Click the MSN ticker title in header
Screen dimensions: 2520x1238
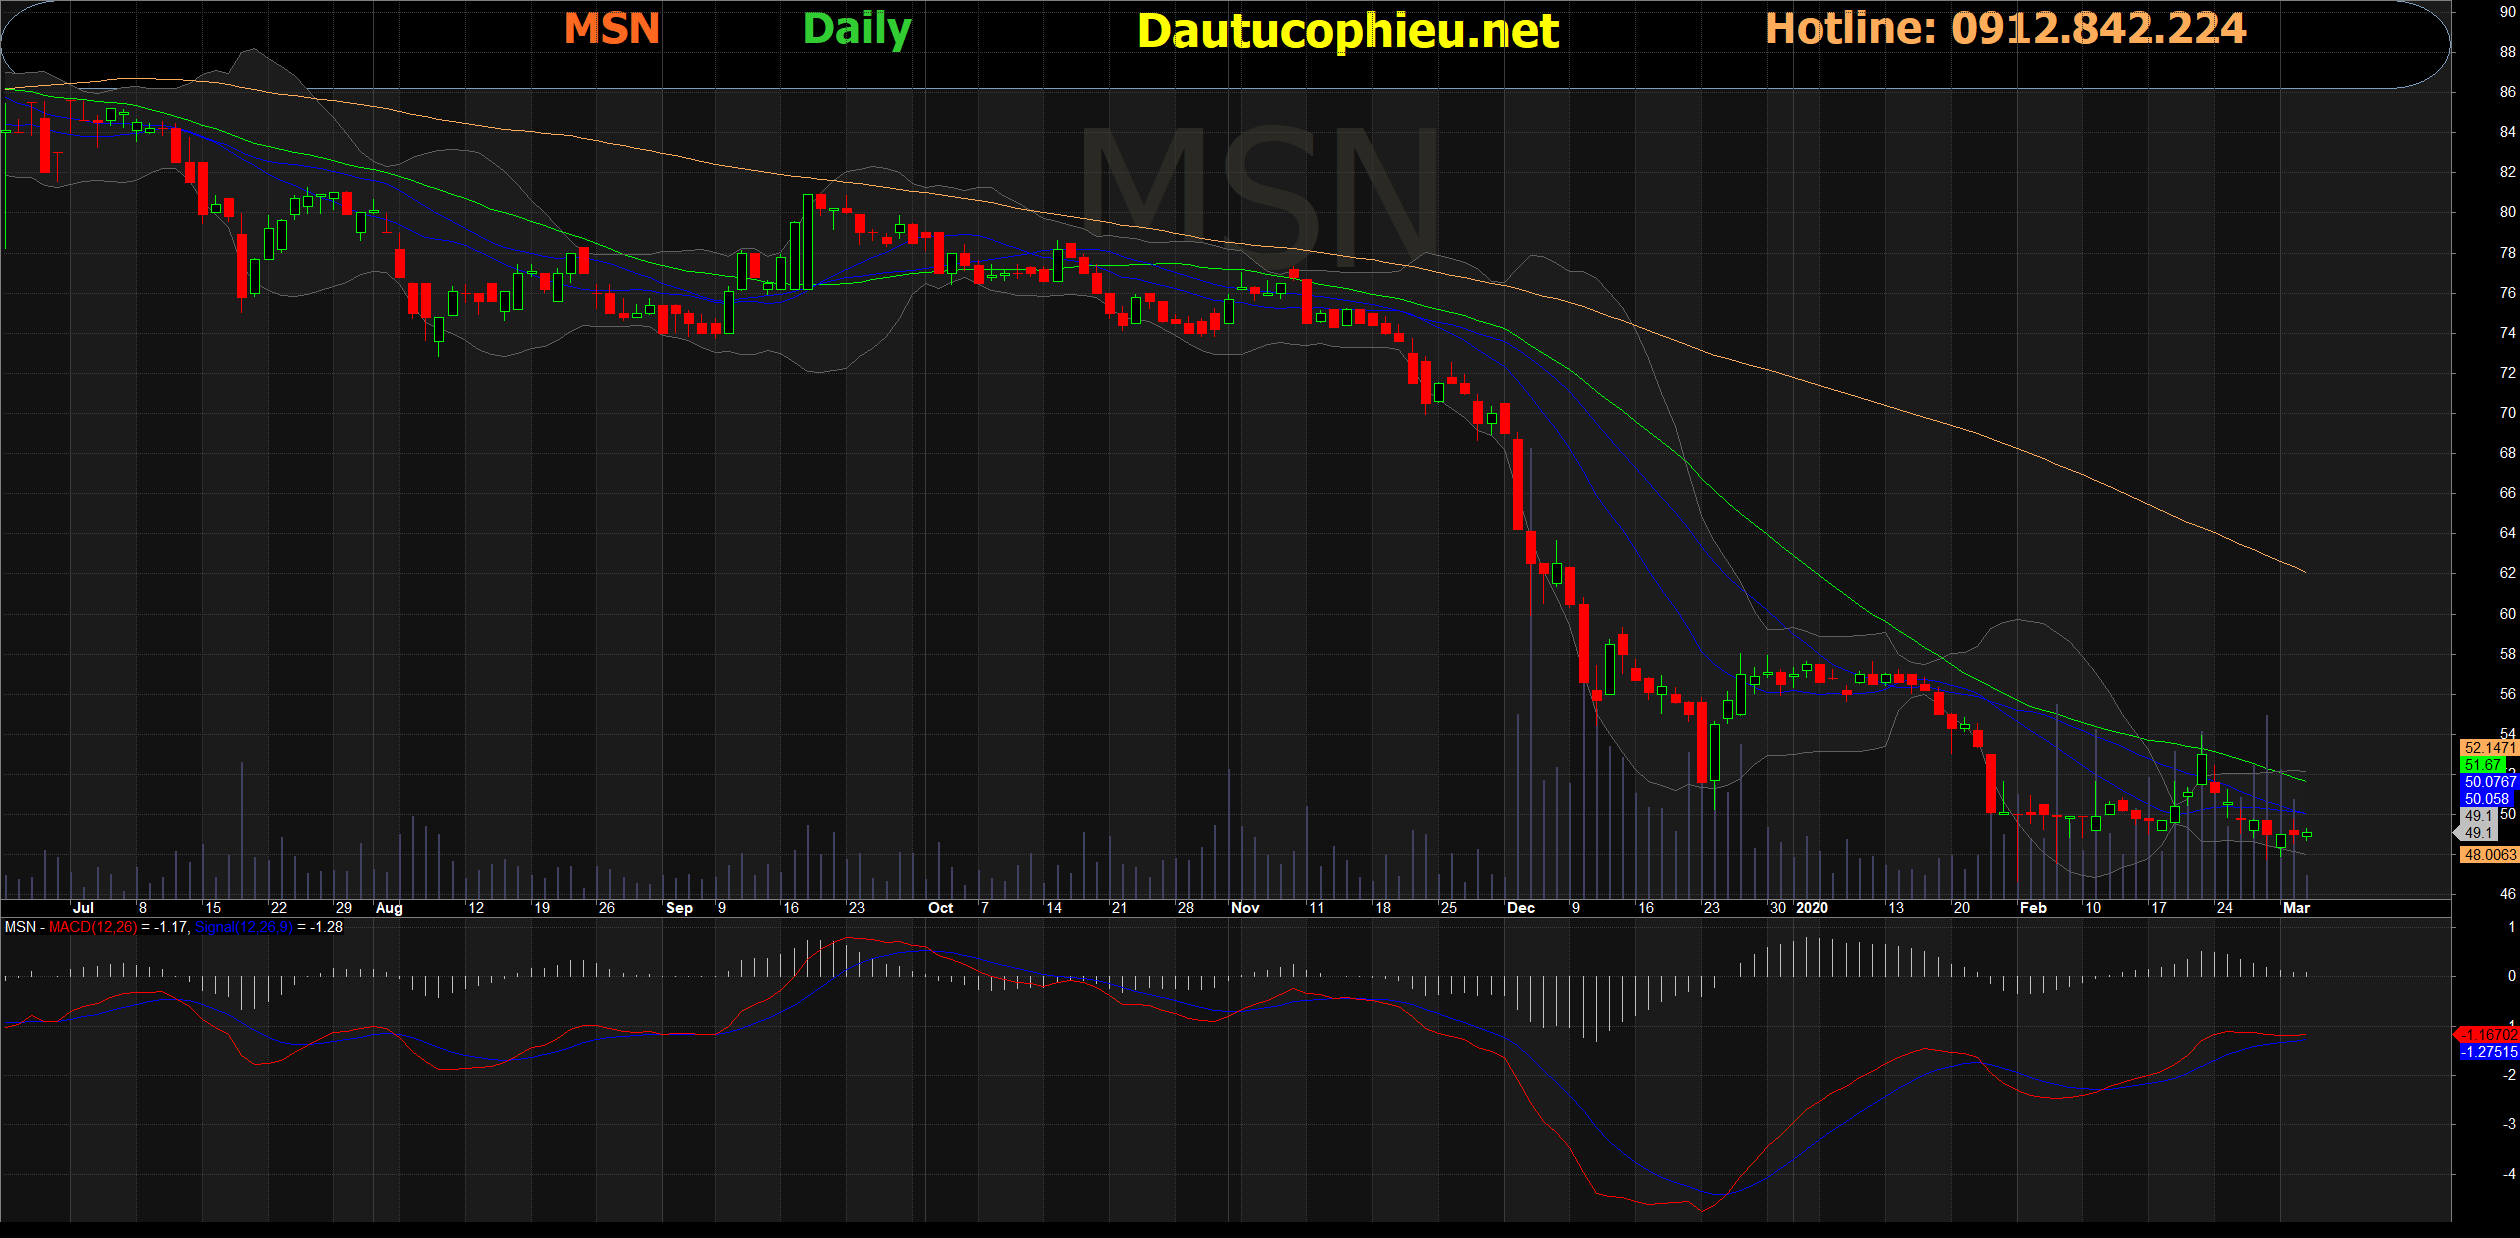[611, 28]
